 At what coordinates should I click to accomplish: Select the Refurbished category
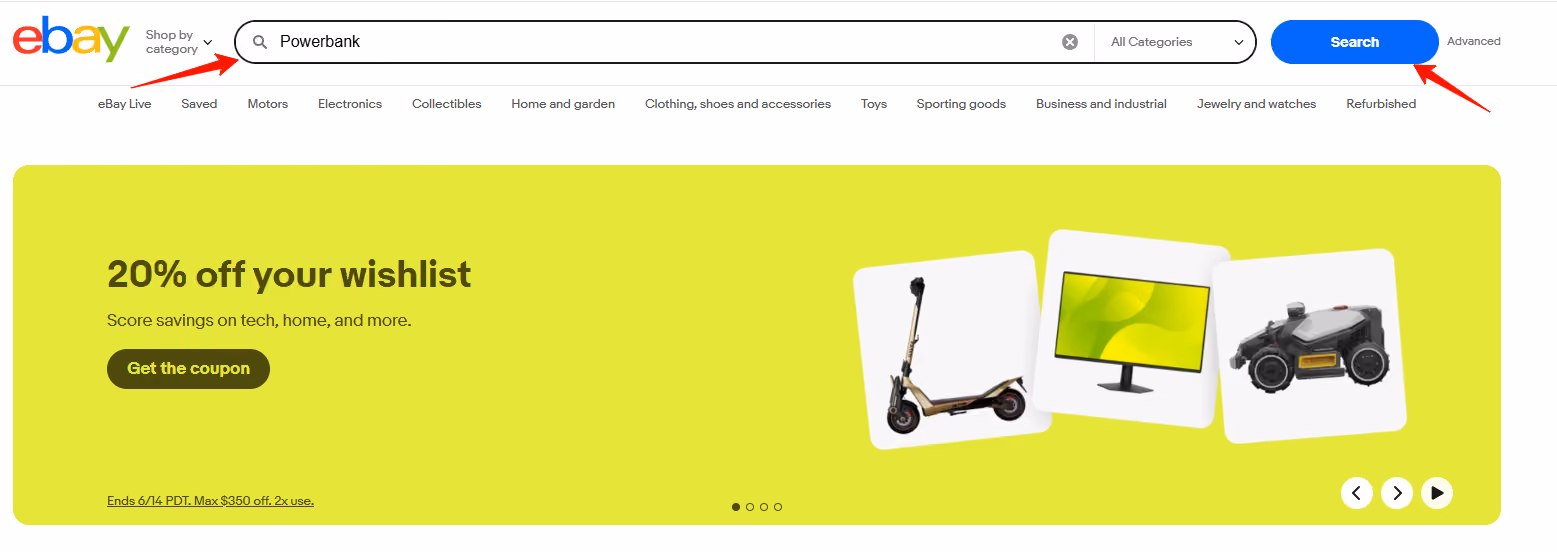point(1381,104)
